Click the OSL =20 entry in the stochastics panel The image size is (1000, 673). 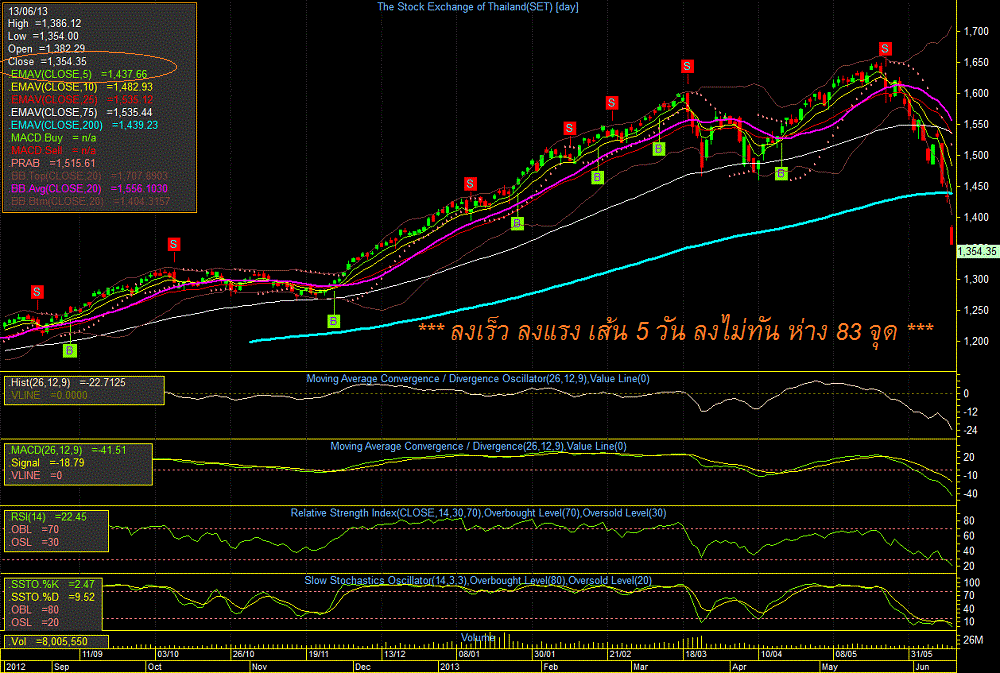coord(34,623)
